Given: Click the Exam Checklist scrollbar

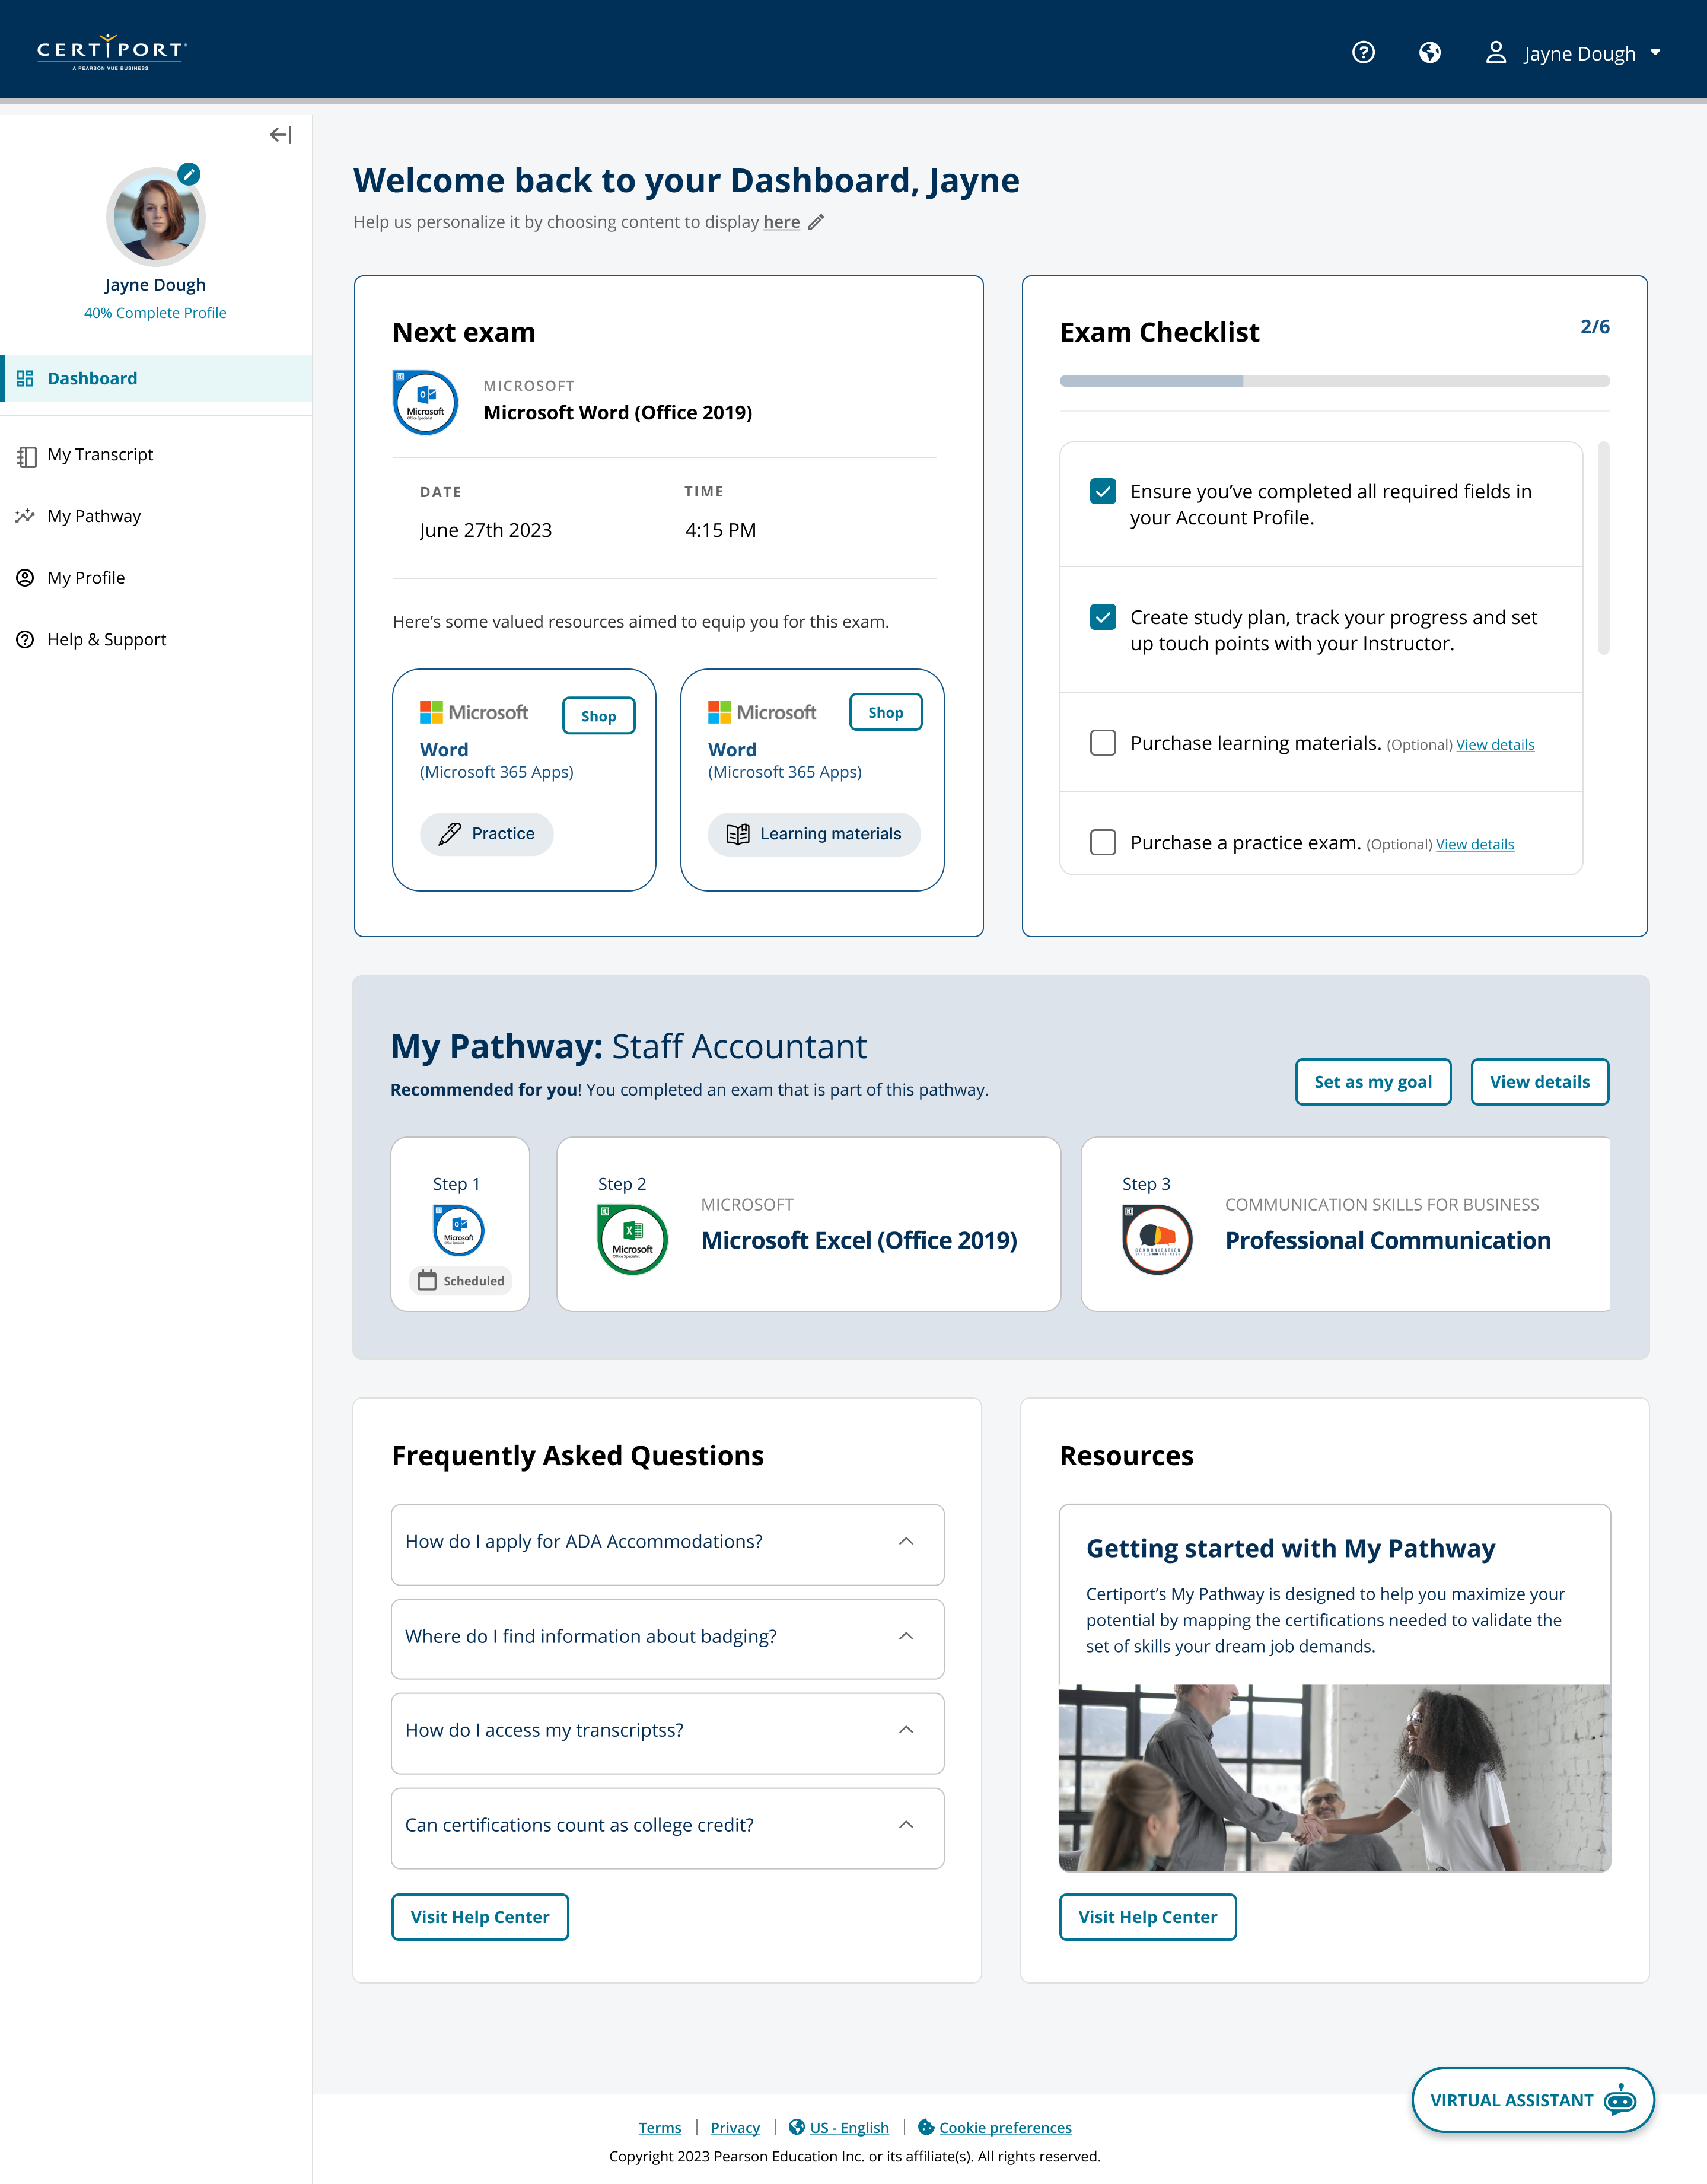Looking at the screenshot, I should (1604, 548).
